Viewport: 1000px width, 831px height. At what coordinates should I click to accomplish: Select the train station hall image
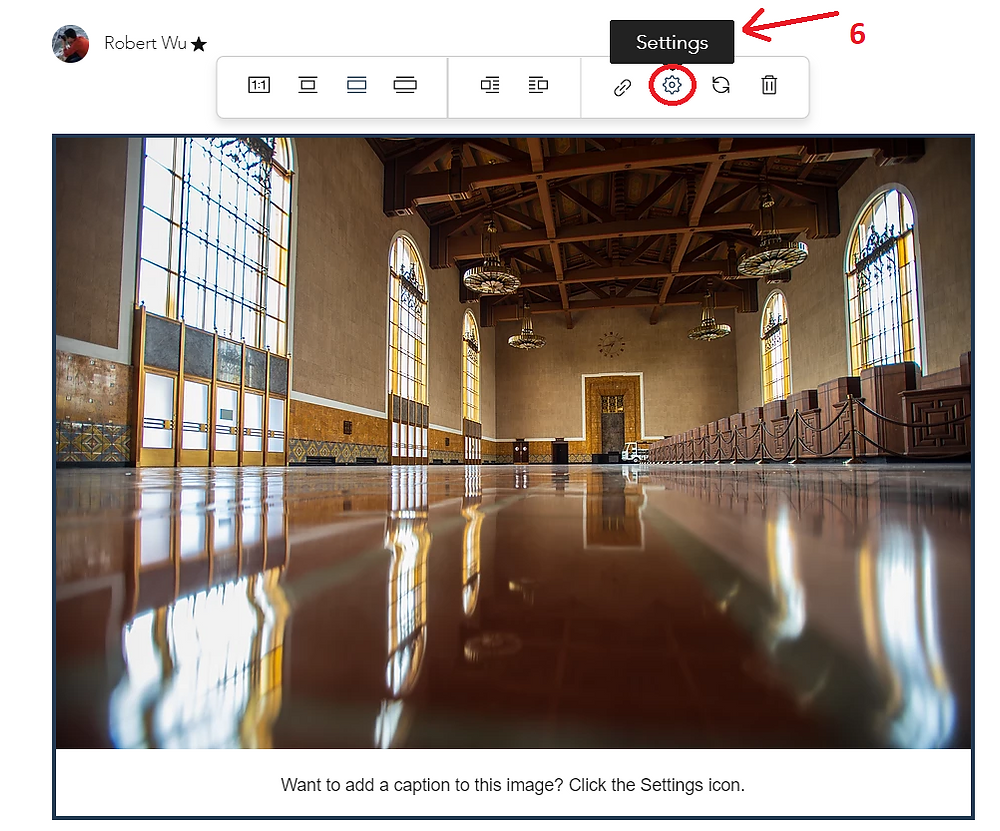point(513,443)
